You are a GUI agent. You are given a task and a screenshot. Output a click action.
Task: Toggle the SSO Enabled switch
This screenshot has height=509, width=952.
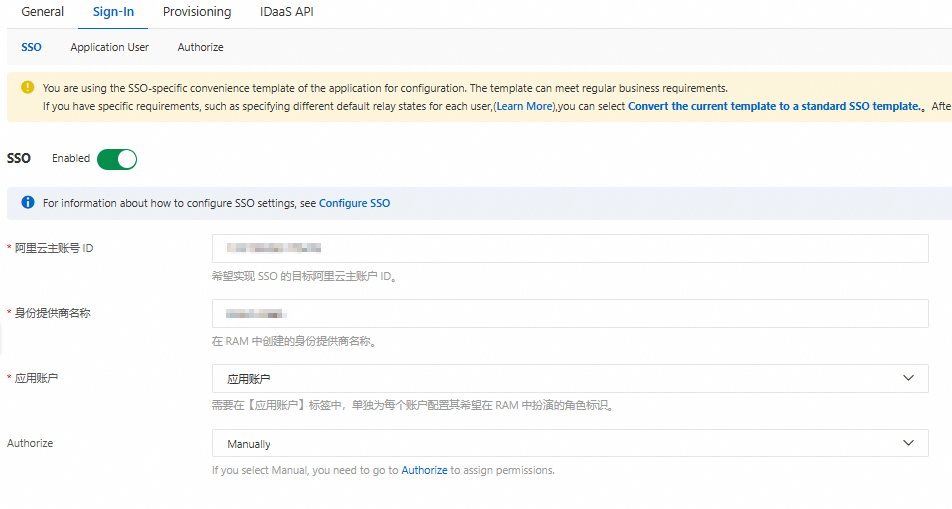pos(117,159)
